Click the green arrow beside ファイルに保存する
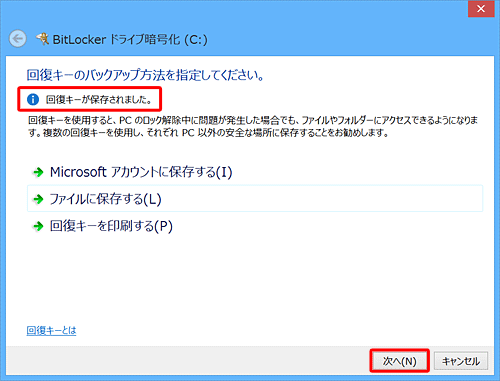 (x=38, y=199)
